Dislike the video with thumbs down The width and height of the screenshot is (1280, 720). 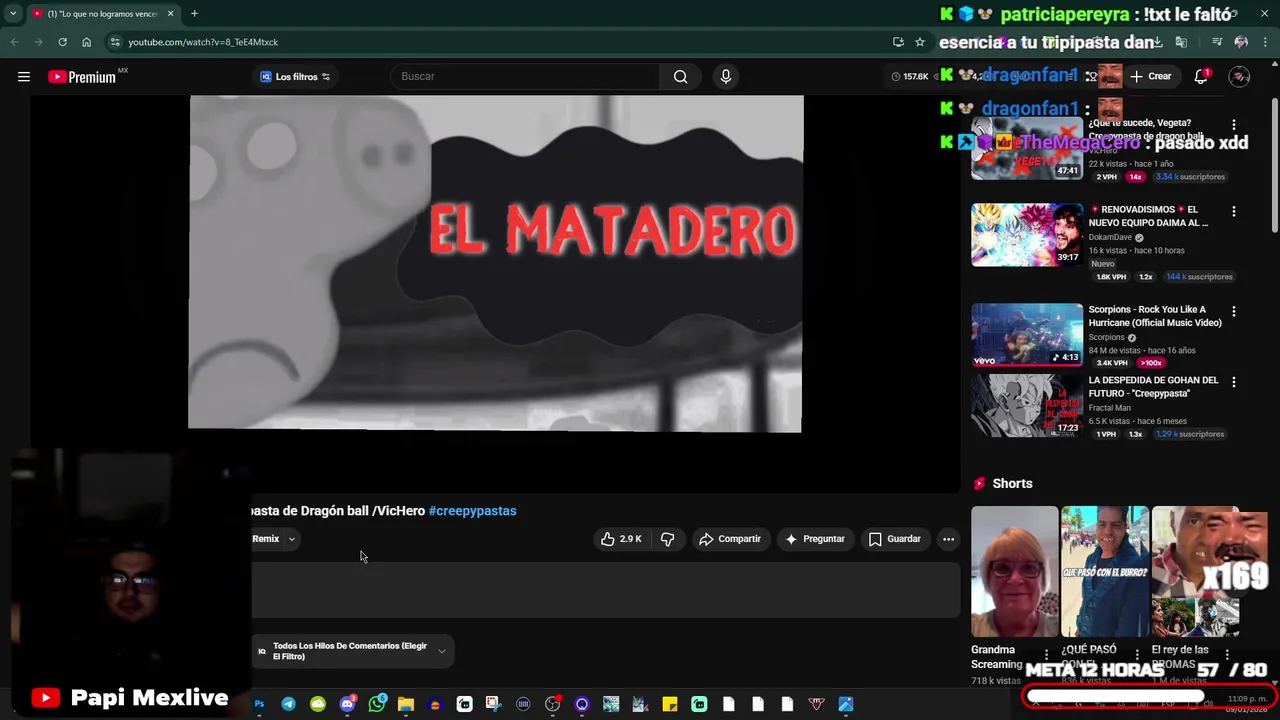667,539
